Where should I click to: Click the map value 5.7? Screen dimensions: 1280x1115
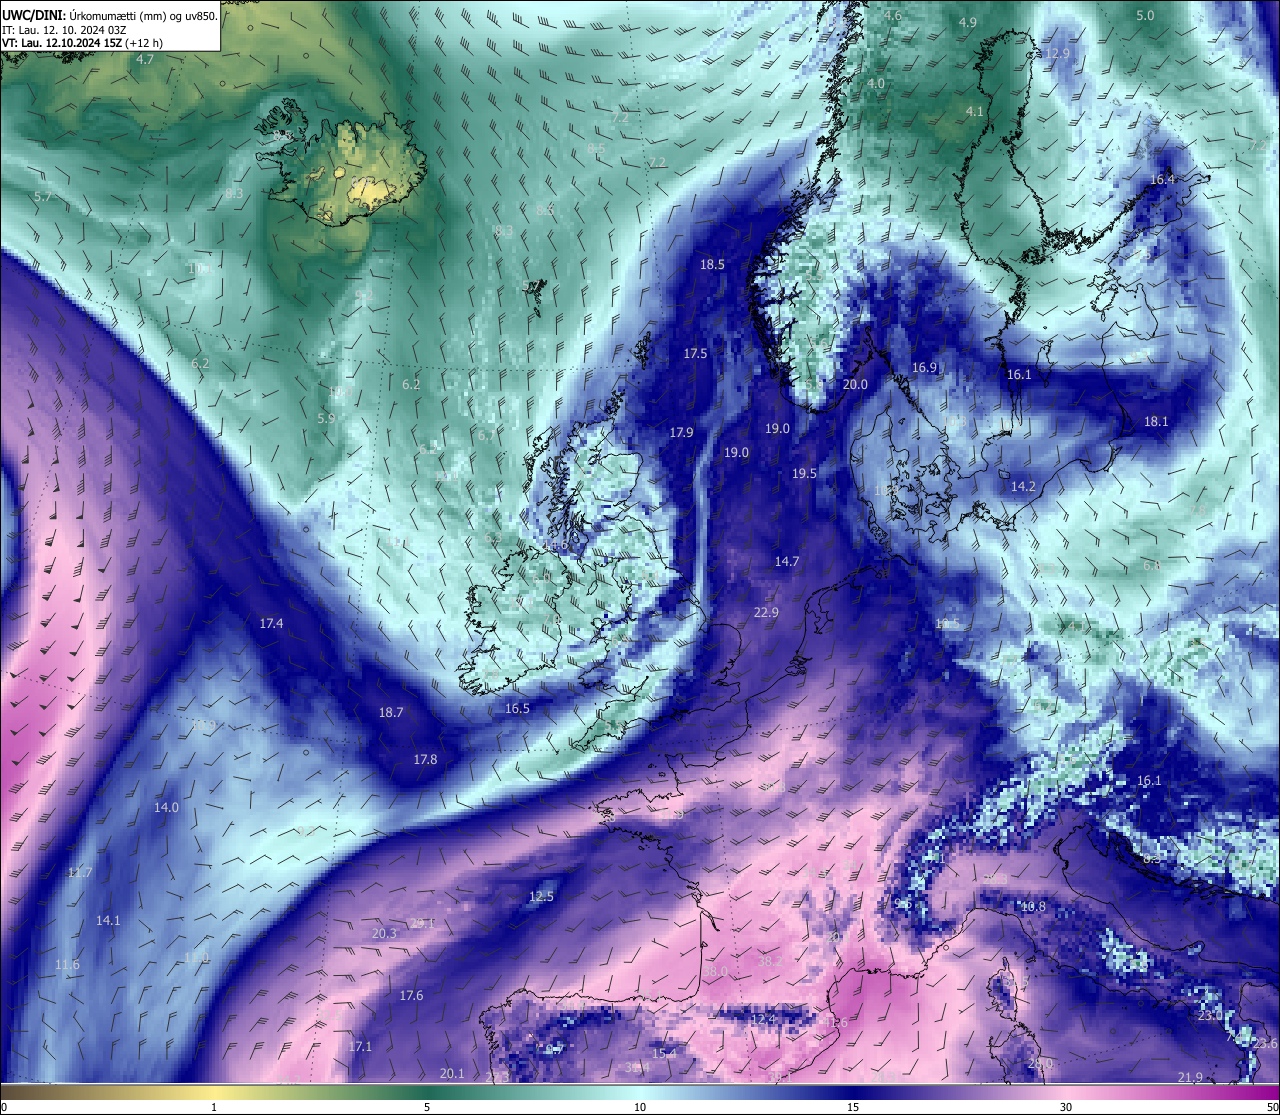[x=43, y=197]
